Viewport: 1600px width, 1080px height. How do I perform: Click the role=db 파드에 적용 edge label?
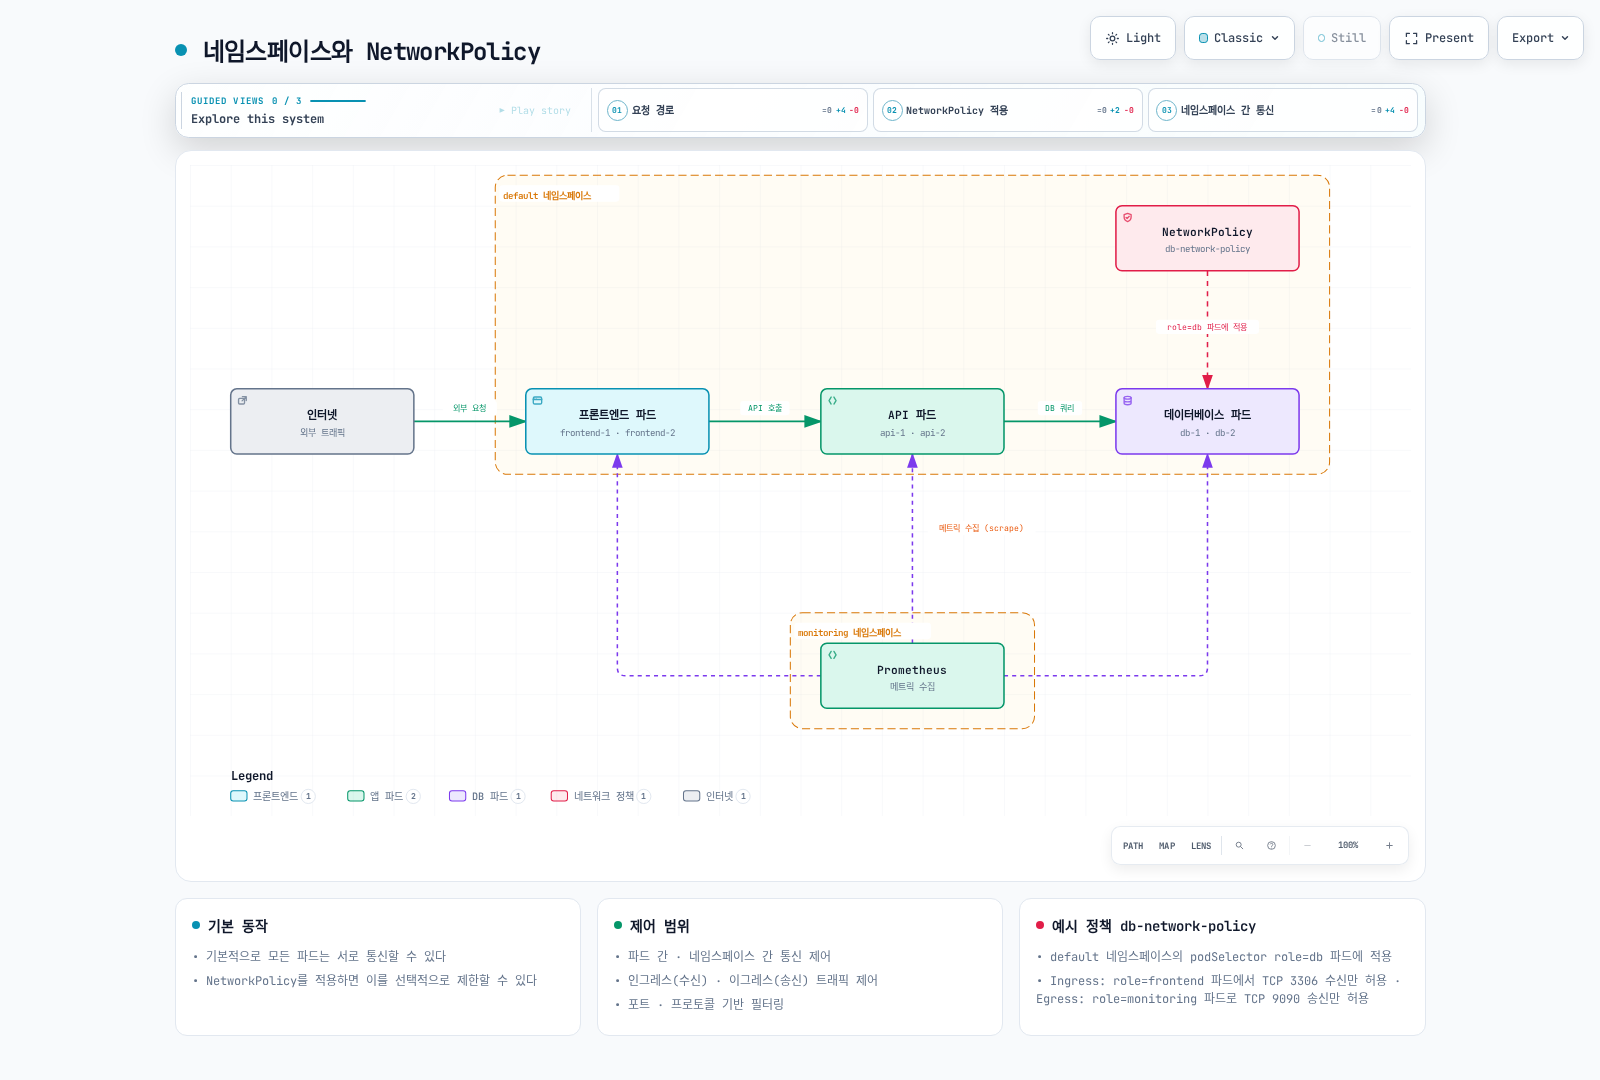1207,327
